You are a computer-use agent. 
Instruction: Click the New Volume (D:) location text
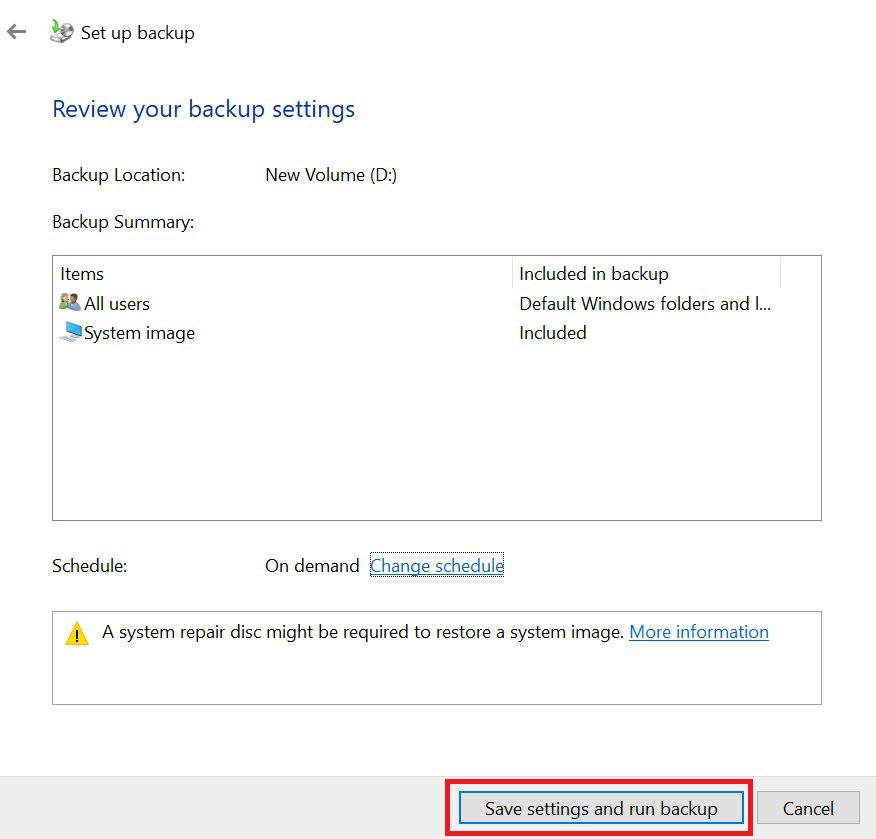click(331, 175)
